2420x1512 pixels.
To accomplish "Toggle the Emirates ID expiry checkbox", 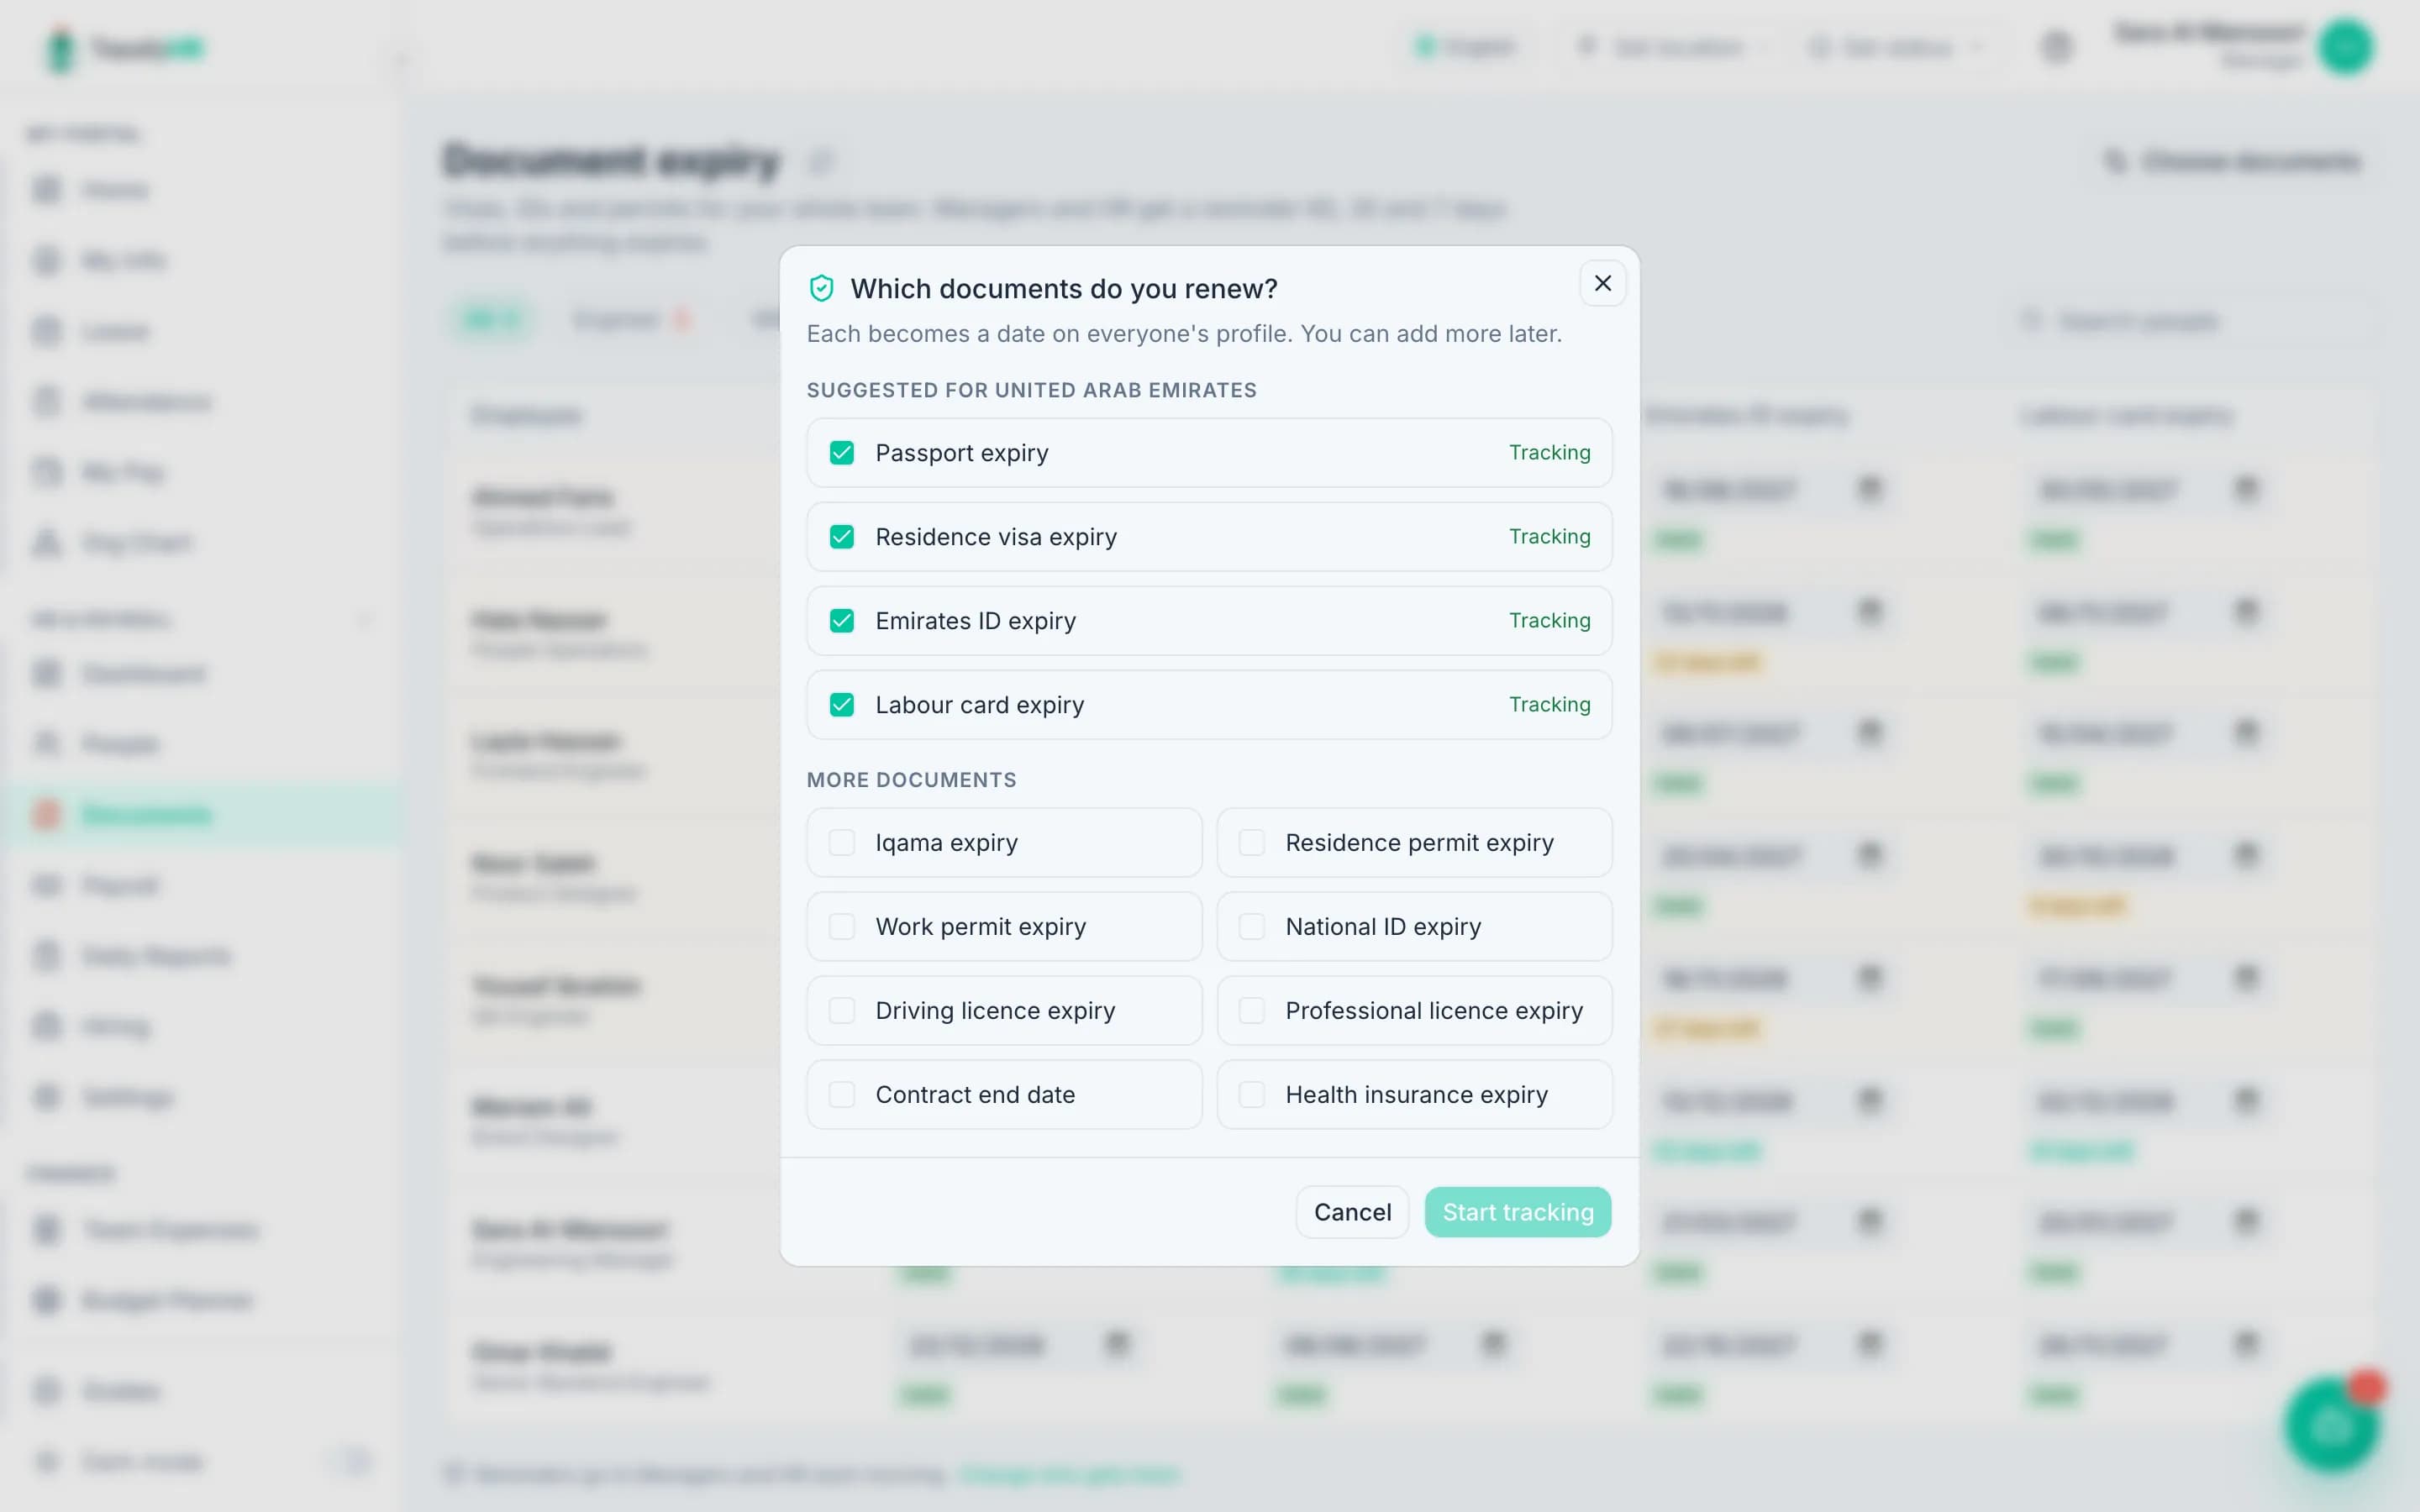I will point(842,621).
